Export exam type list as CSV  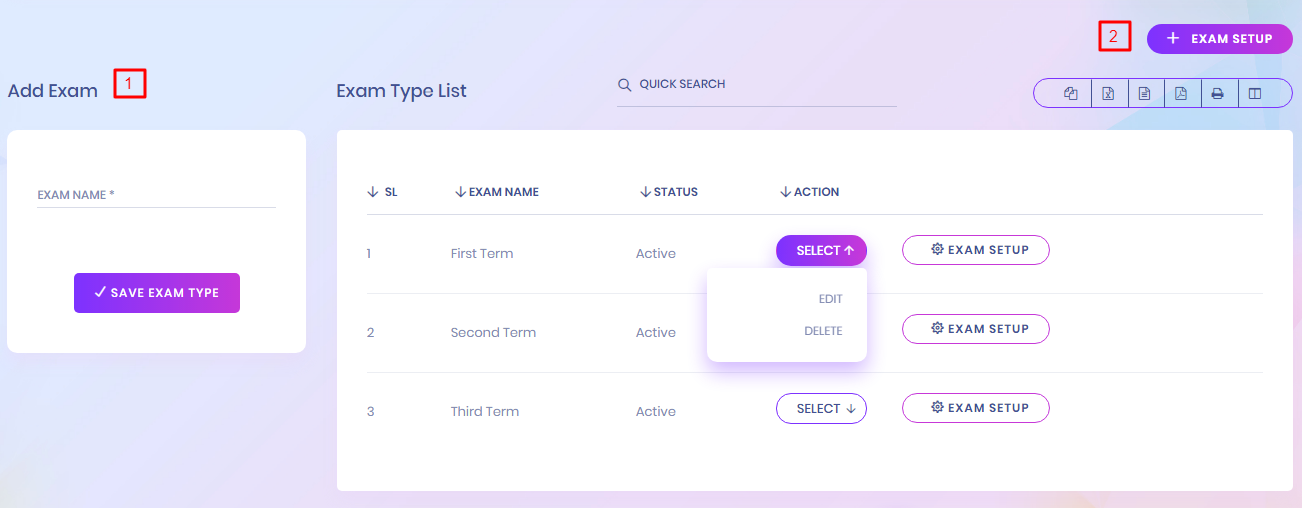click(1144, 93)
